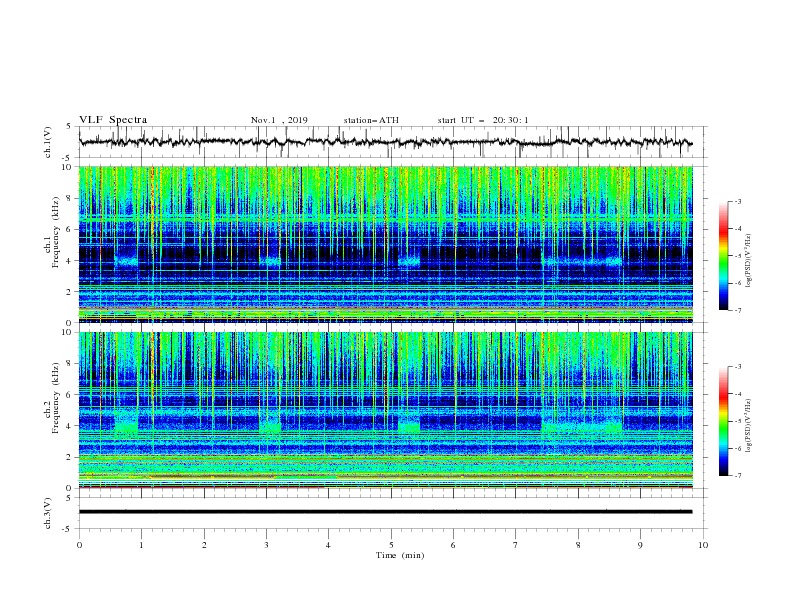Click the "VLF Spectra" title text
This screenshot has height=612, width=792.
pos(113,120)
